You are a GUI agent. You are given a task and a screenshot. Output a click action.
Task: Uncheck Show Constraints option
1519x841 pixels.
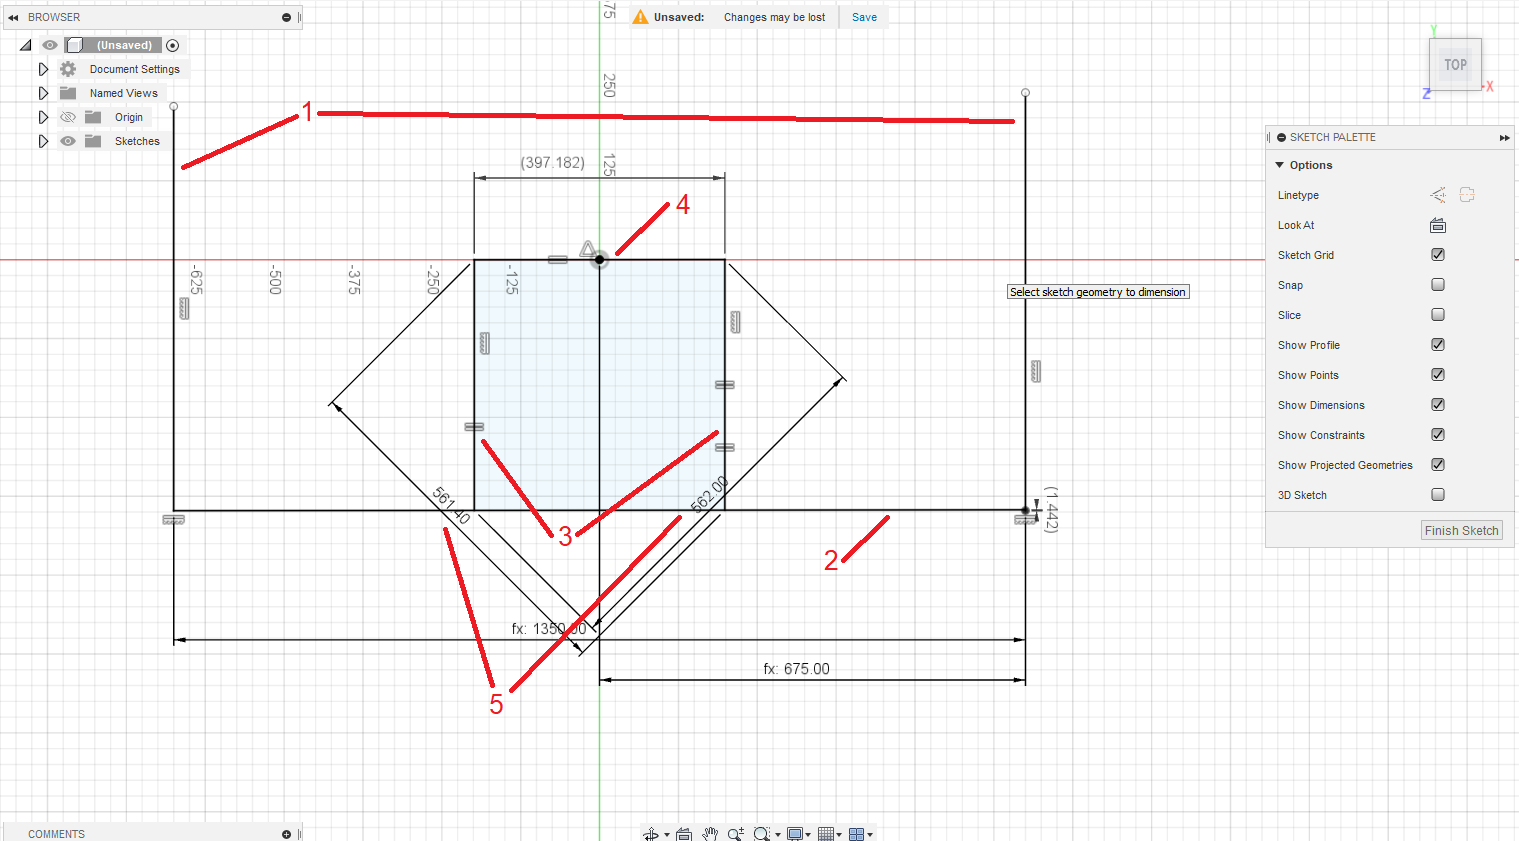click(1438, 435)
